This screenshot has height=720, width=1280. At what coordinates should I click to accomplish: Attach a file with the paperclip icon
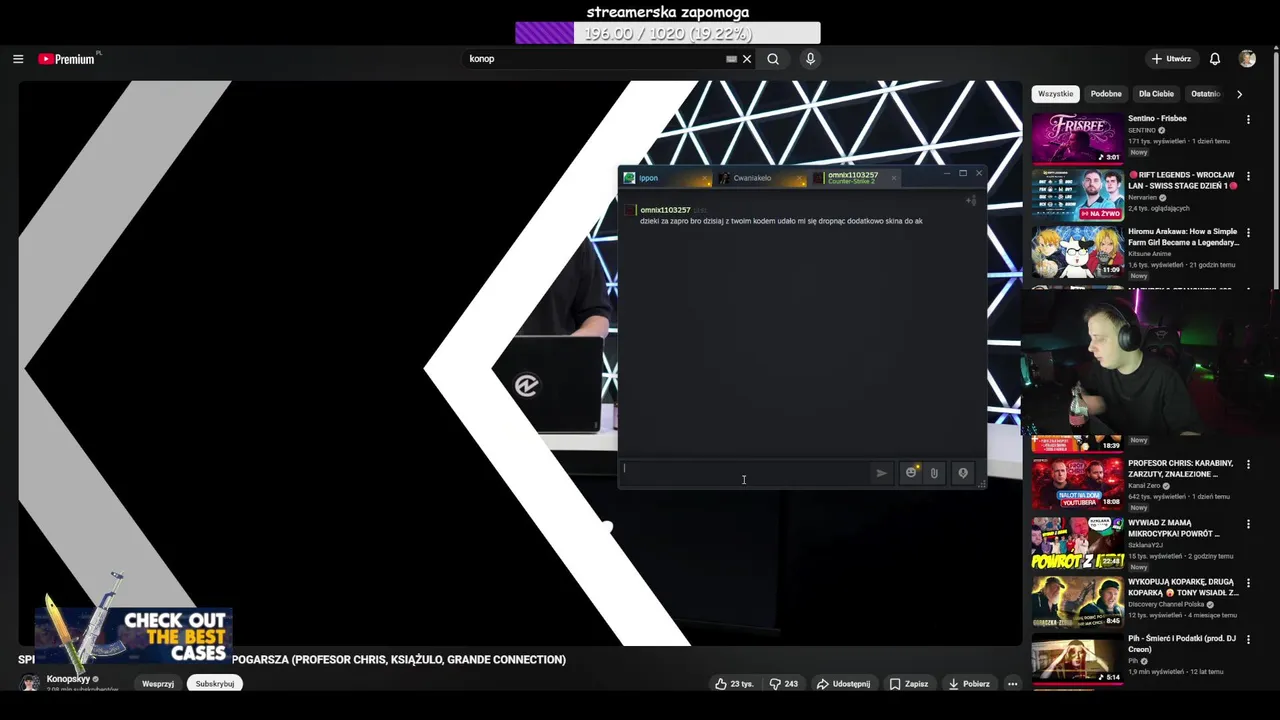(934, 473)
